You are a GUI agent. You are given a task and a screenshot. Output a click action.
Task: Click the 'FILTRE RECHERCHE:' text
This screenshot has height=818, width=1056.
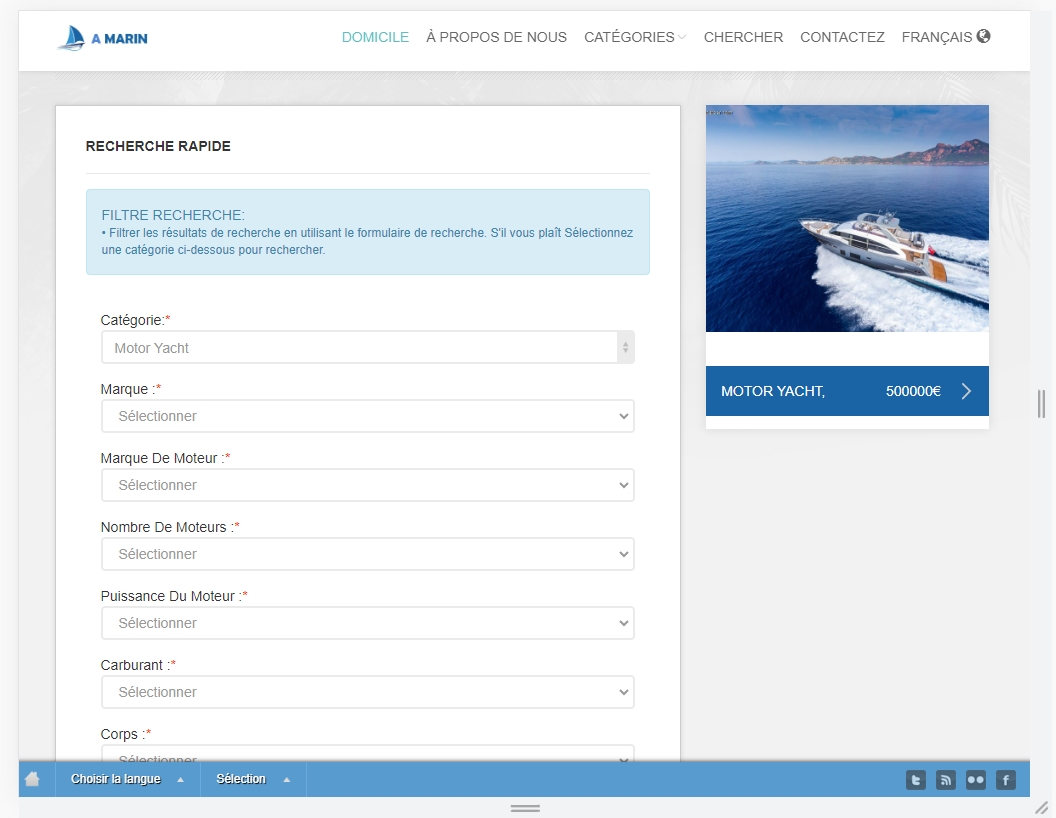pos(173,215)
